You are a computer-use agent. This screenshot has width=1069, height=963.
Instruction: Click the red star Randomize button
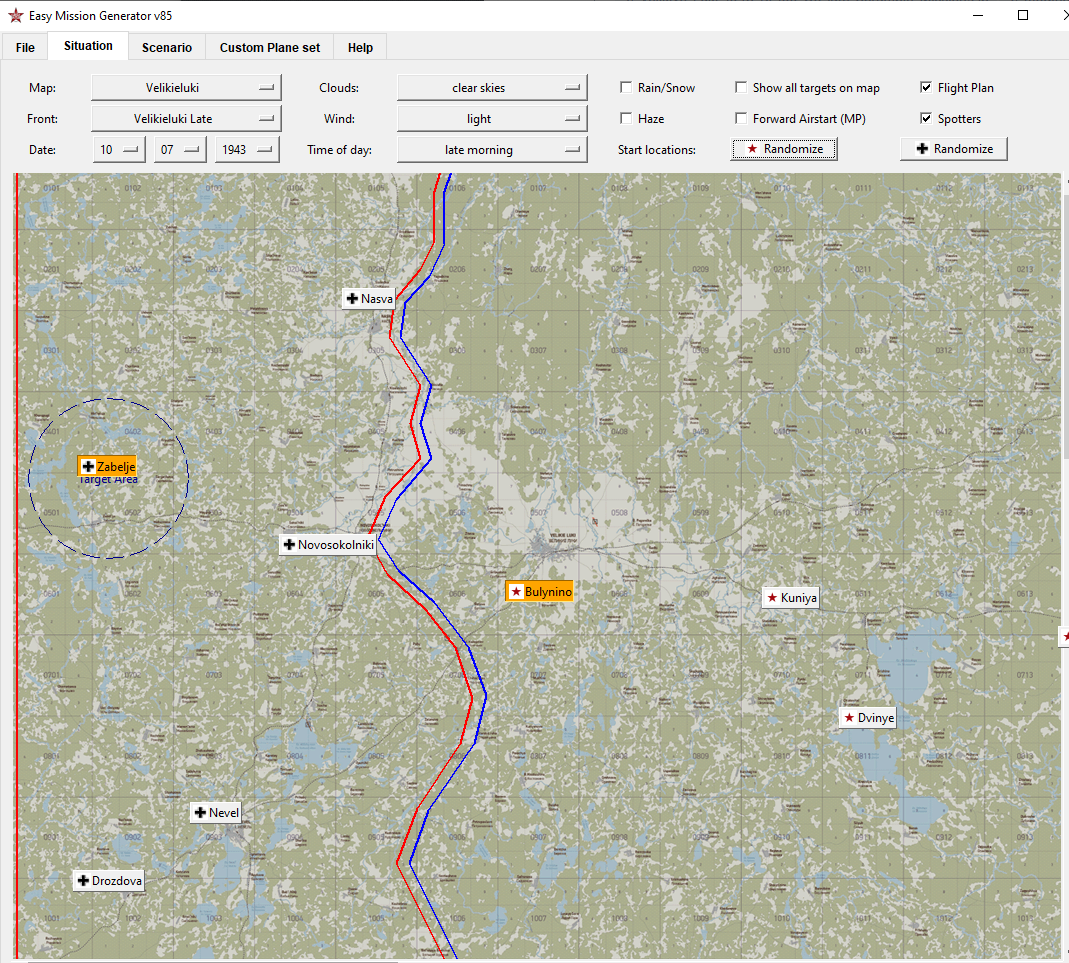pos(784,149)
